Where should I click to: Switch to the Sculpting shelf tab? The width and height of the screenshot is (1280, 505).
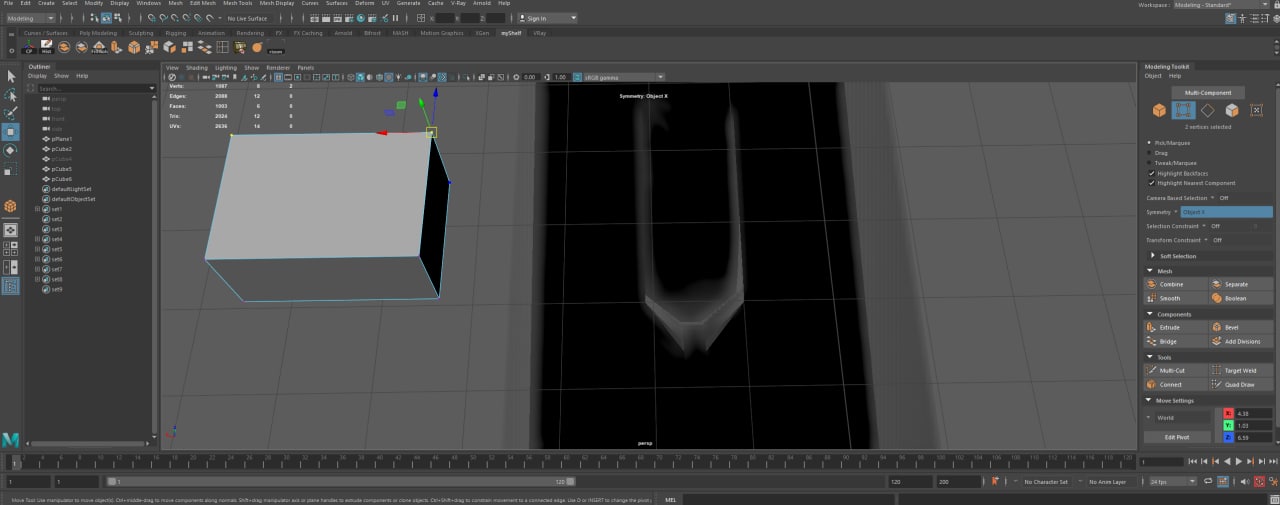tap(141, 32)
